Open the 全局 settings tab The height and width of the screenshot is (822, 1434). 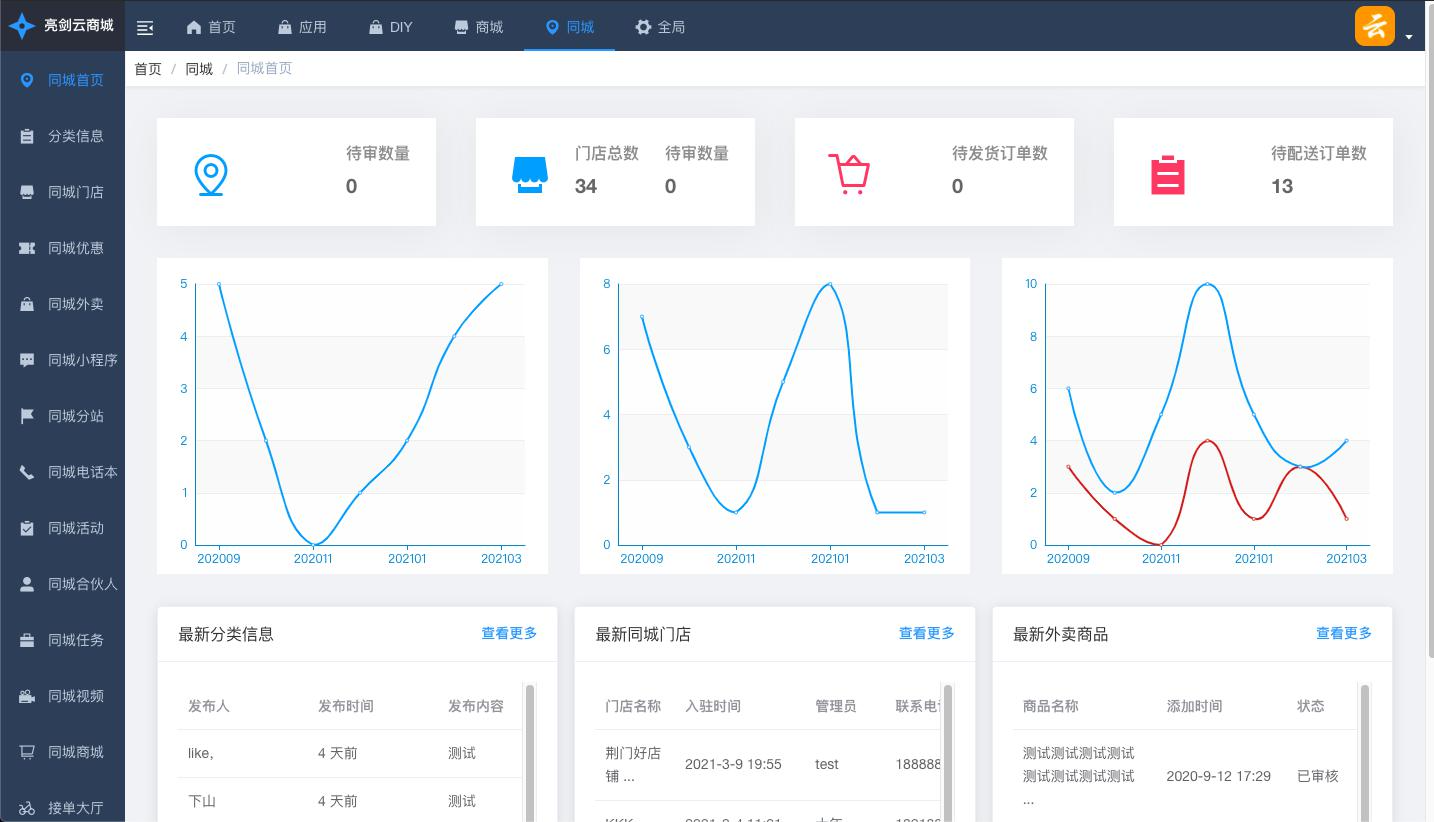click(660, 27)
